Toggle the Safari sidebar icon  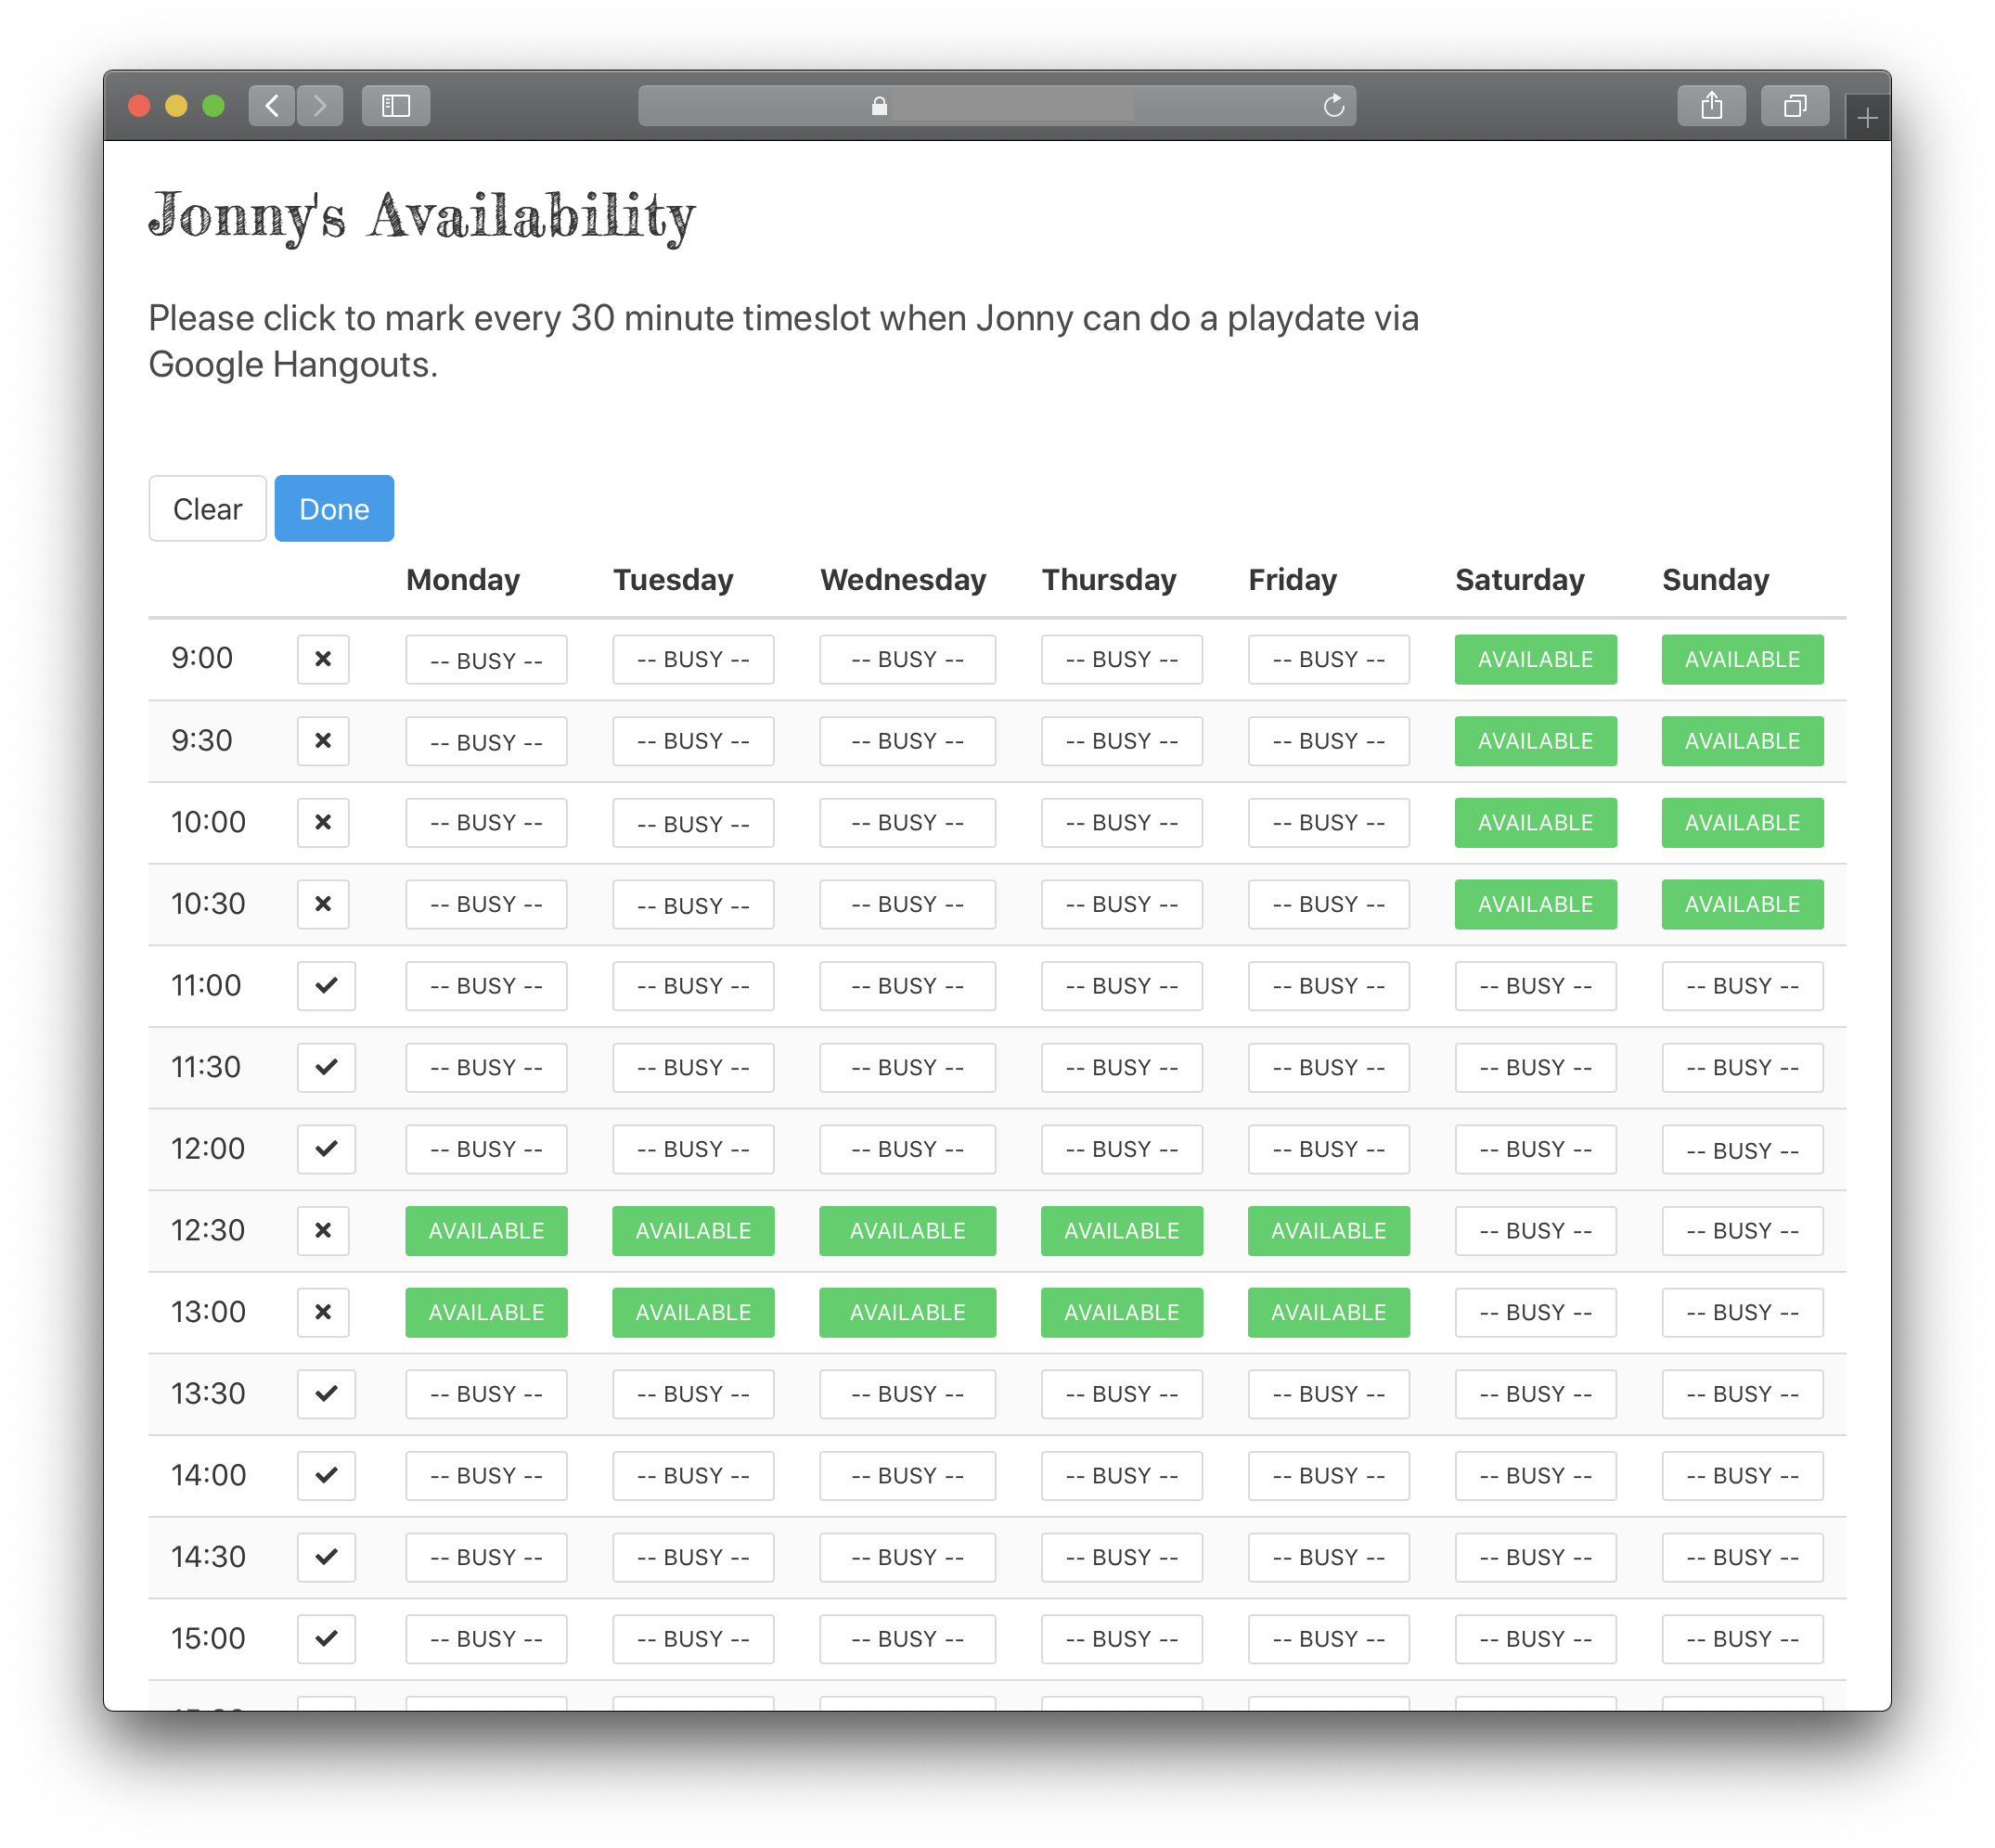tap(396, 105)
